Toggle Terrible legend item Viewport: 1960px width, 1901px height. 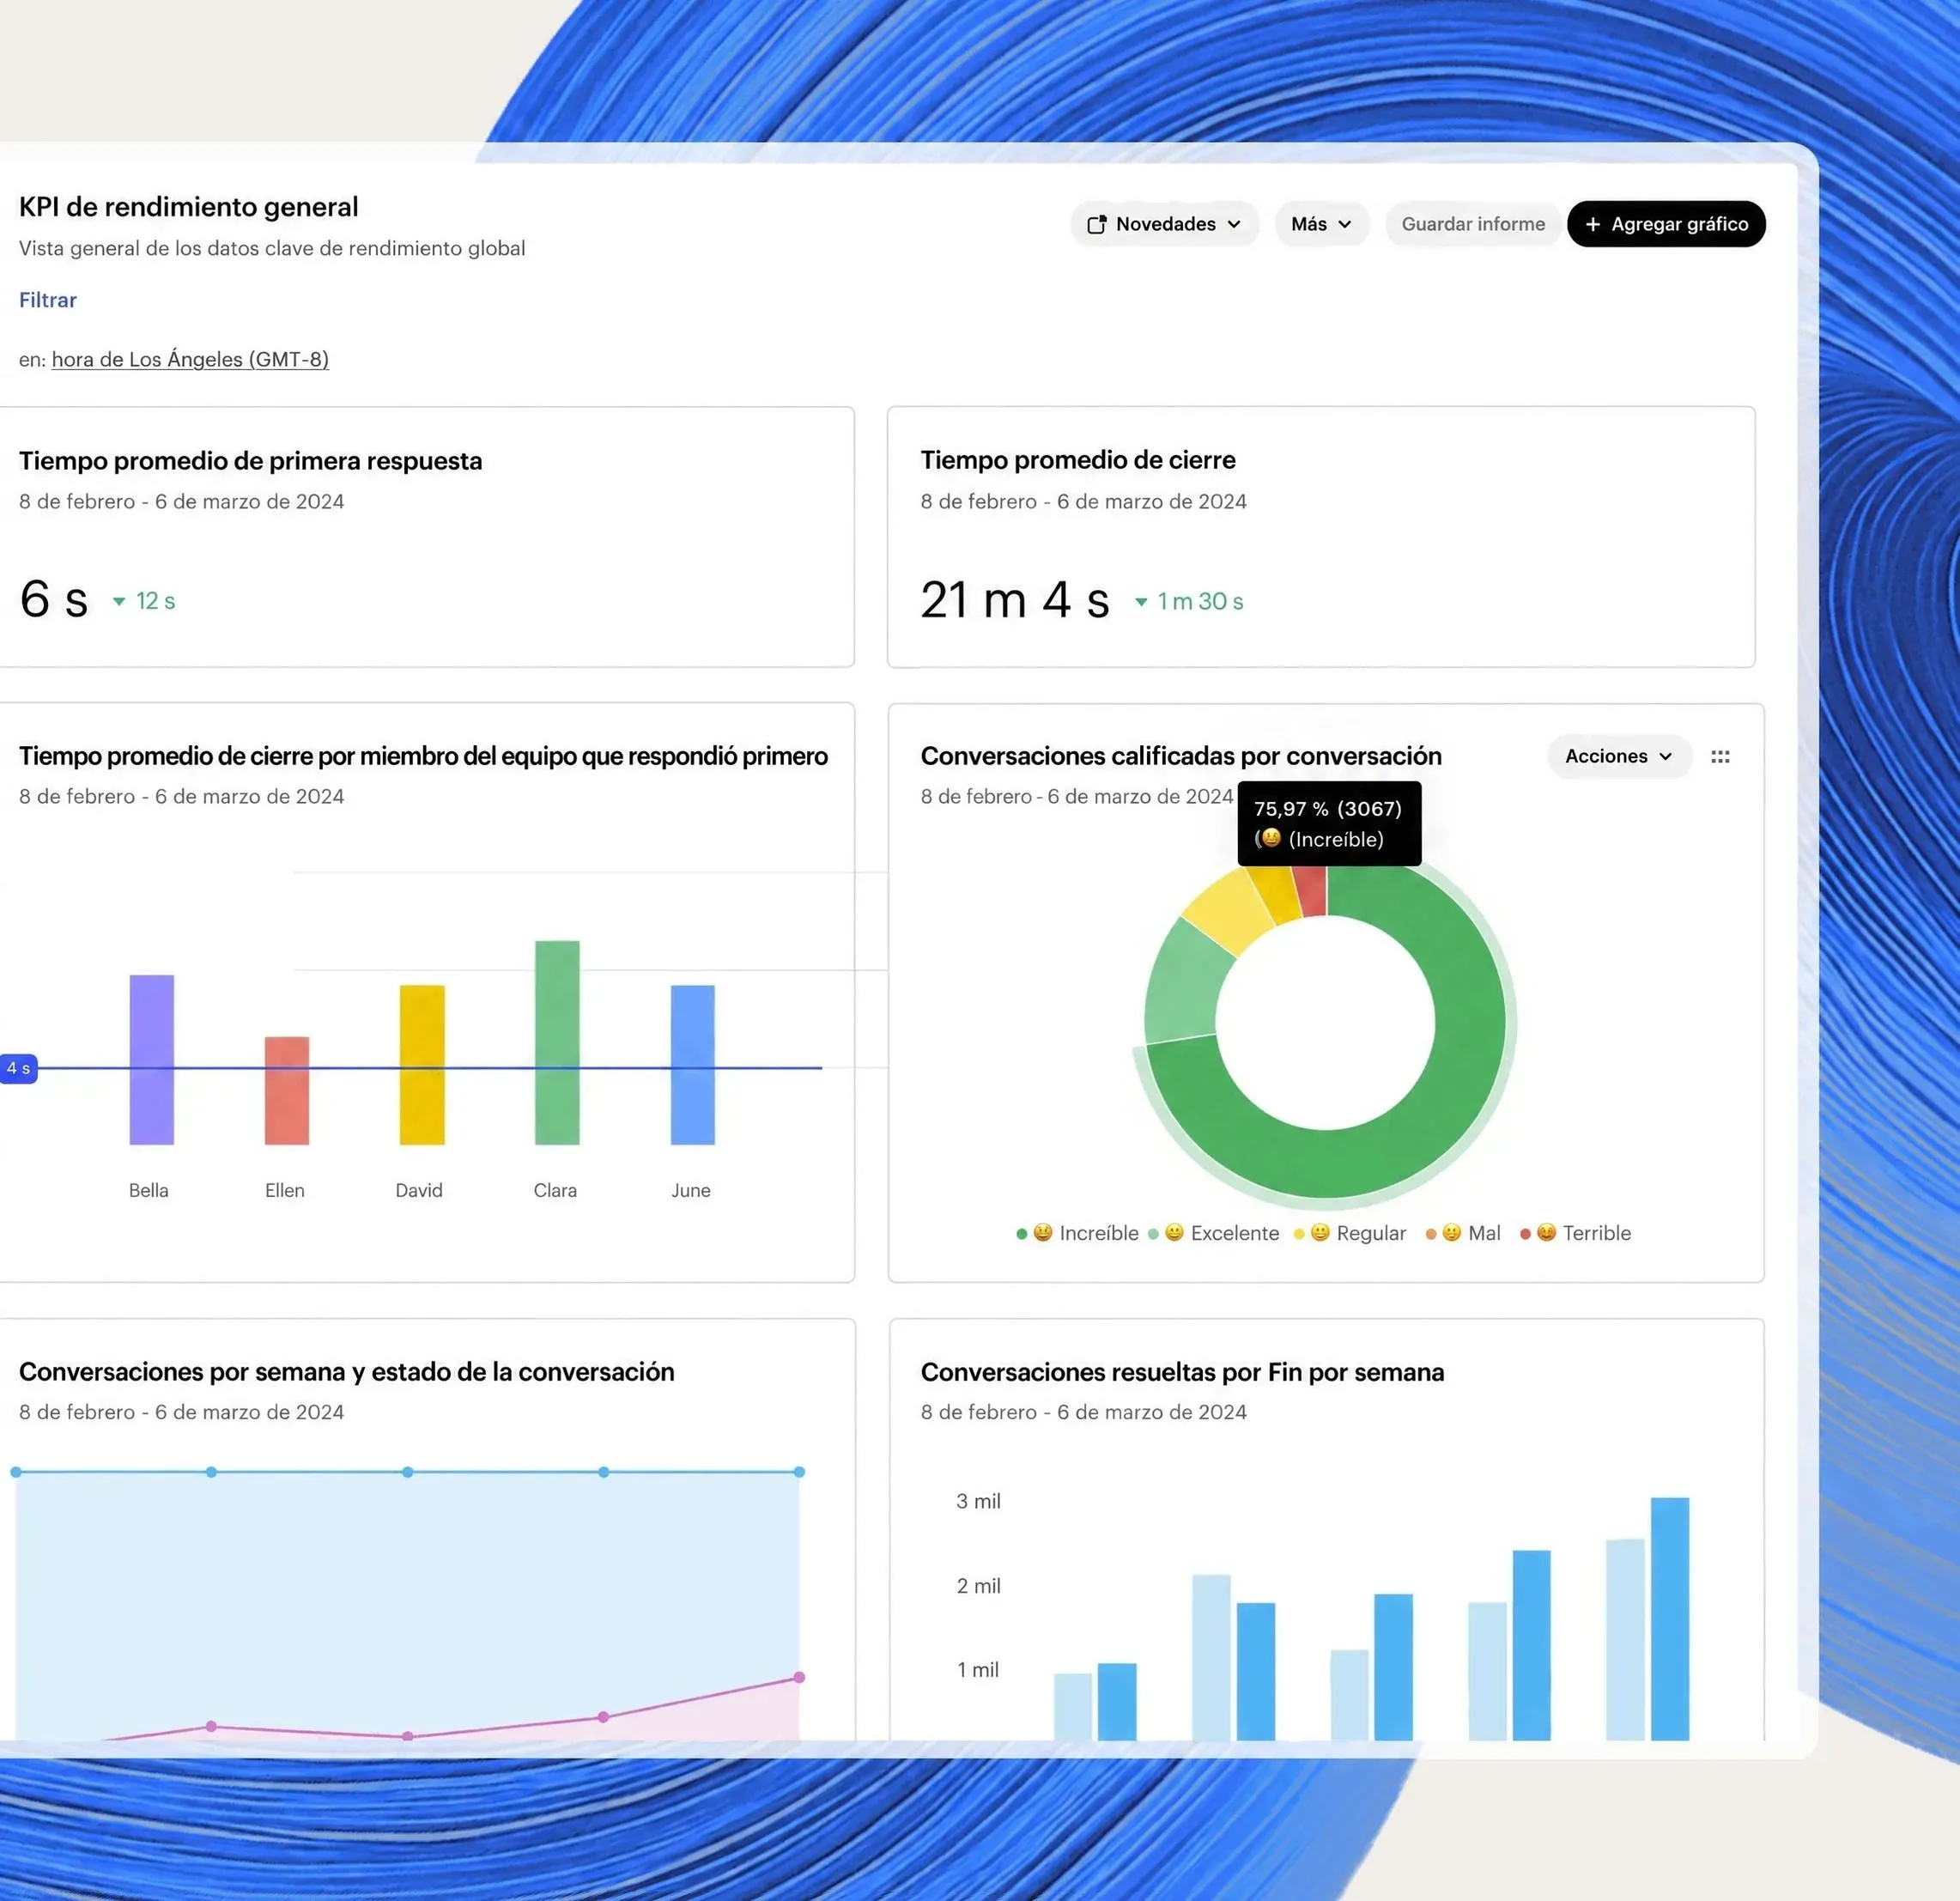tap(1575, 1233)
